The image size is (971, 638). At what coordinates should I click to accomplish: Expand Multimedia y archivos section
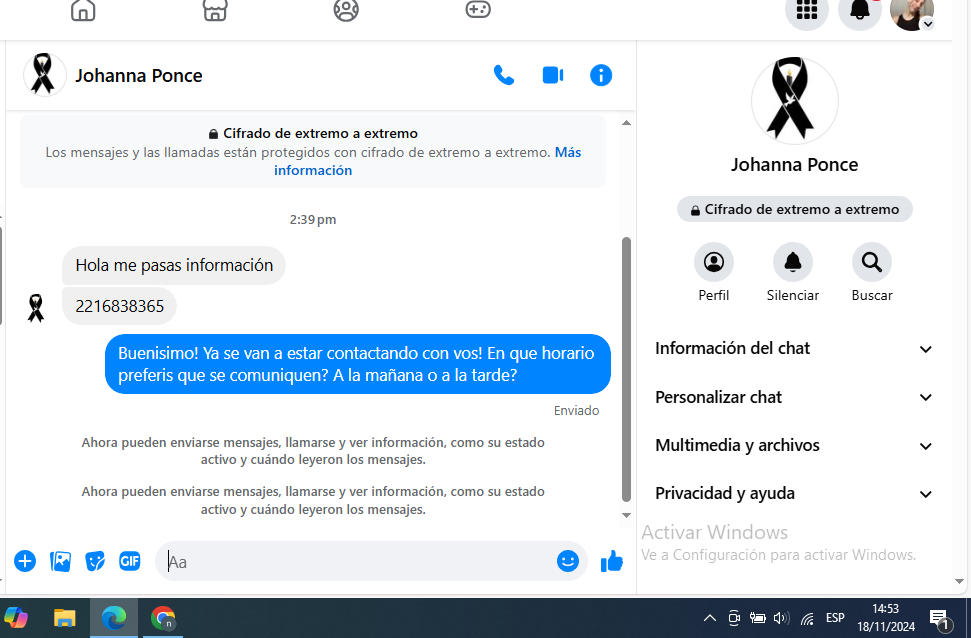point(794,446)
